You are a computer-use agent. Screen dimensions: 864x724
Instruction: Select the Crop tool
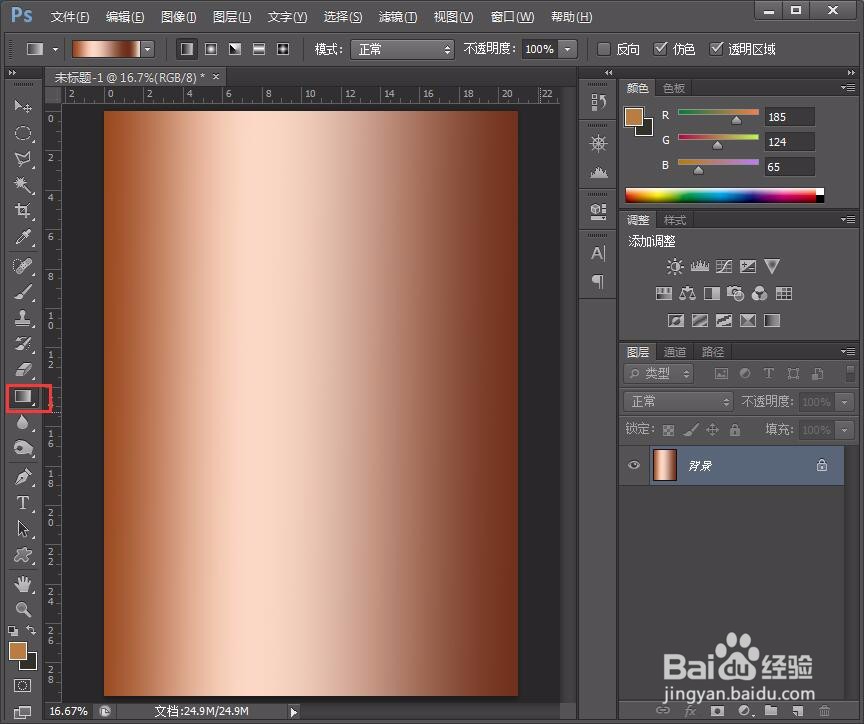click(23, 211)
